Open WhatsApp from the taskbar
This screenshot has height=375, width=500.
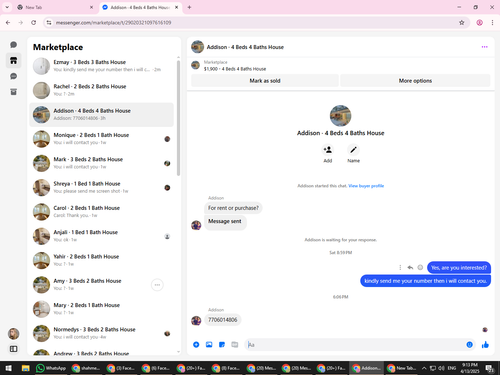pyautogui.click(x=51, y=368)
